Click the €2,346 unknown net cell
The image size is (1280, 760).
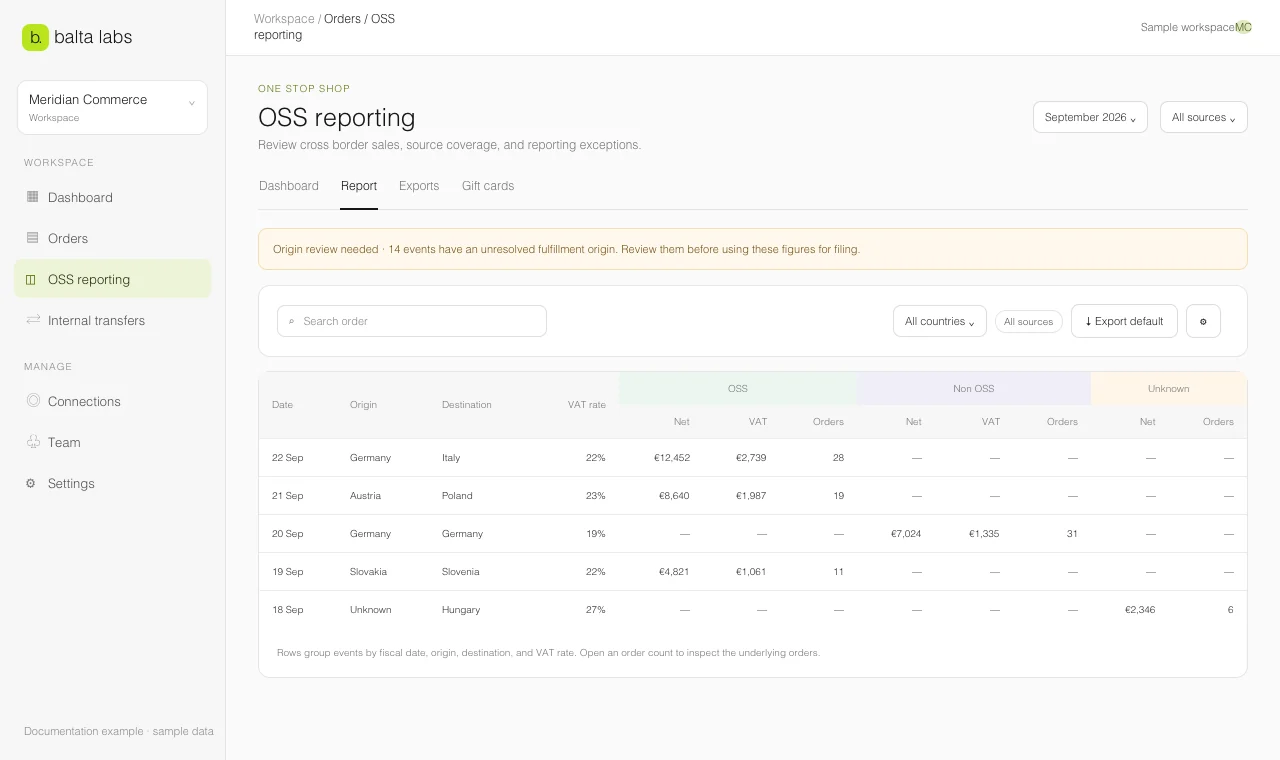pos(1140,610)
